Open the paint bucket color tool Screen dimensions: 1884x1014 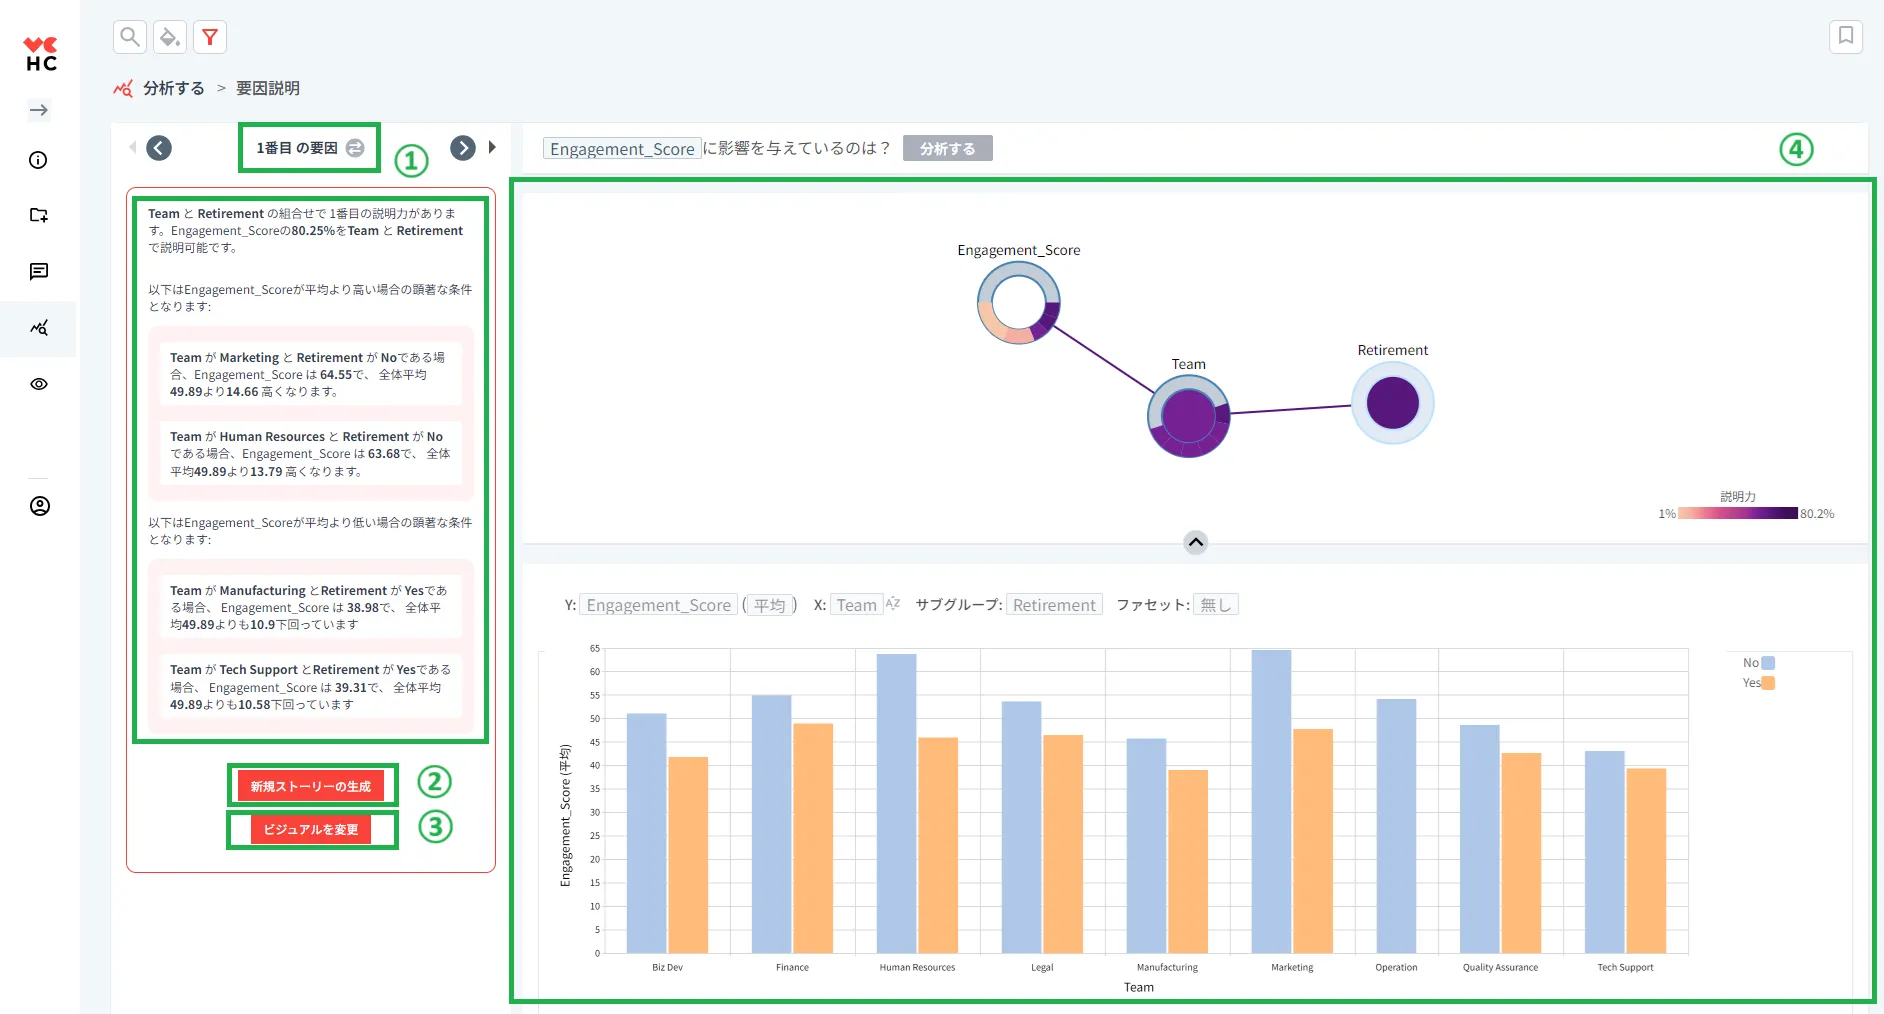tap(170, 37)
